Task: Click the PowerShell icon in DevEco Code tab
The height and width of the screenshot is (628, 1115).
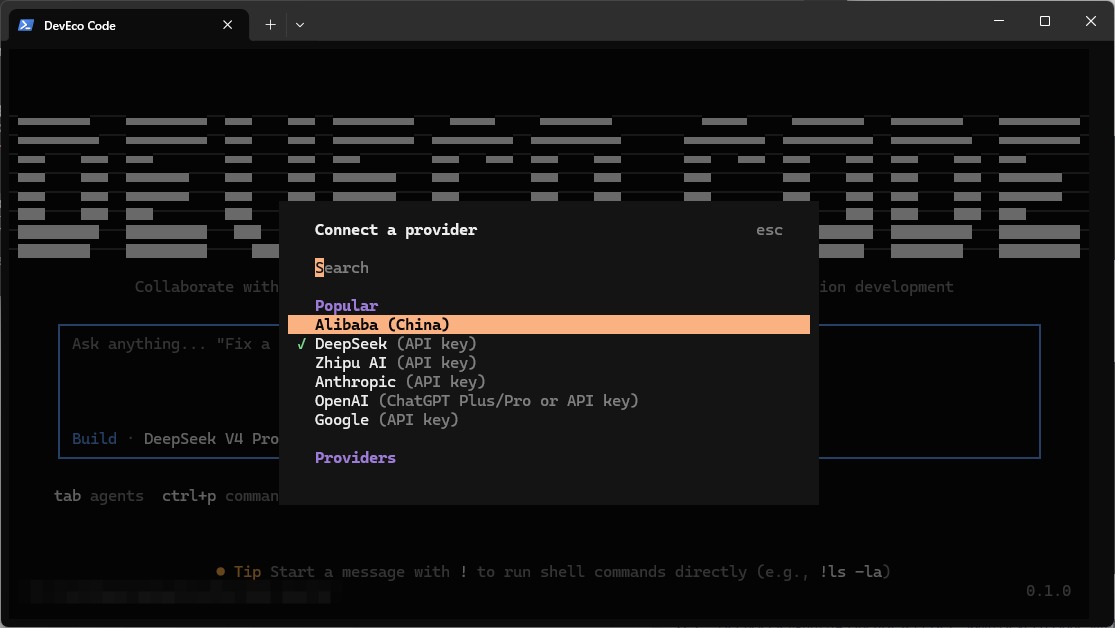Action: [x=26, y=25]
